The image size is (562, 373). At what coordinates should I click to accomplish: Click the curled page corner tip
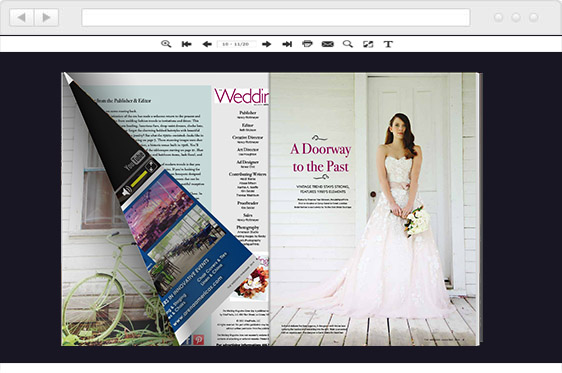click(x=67, y=78)
